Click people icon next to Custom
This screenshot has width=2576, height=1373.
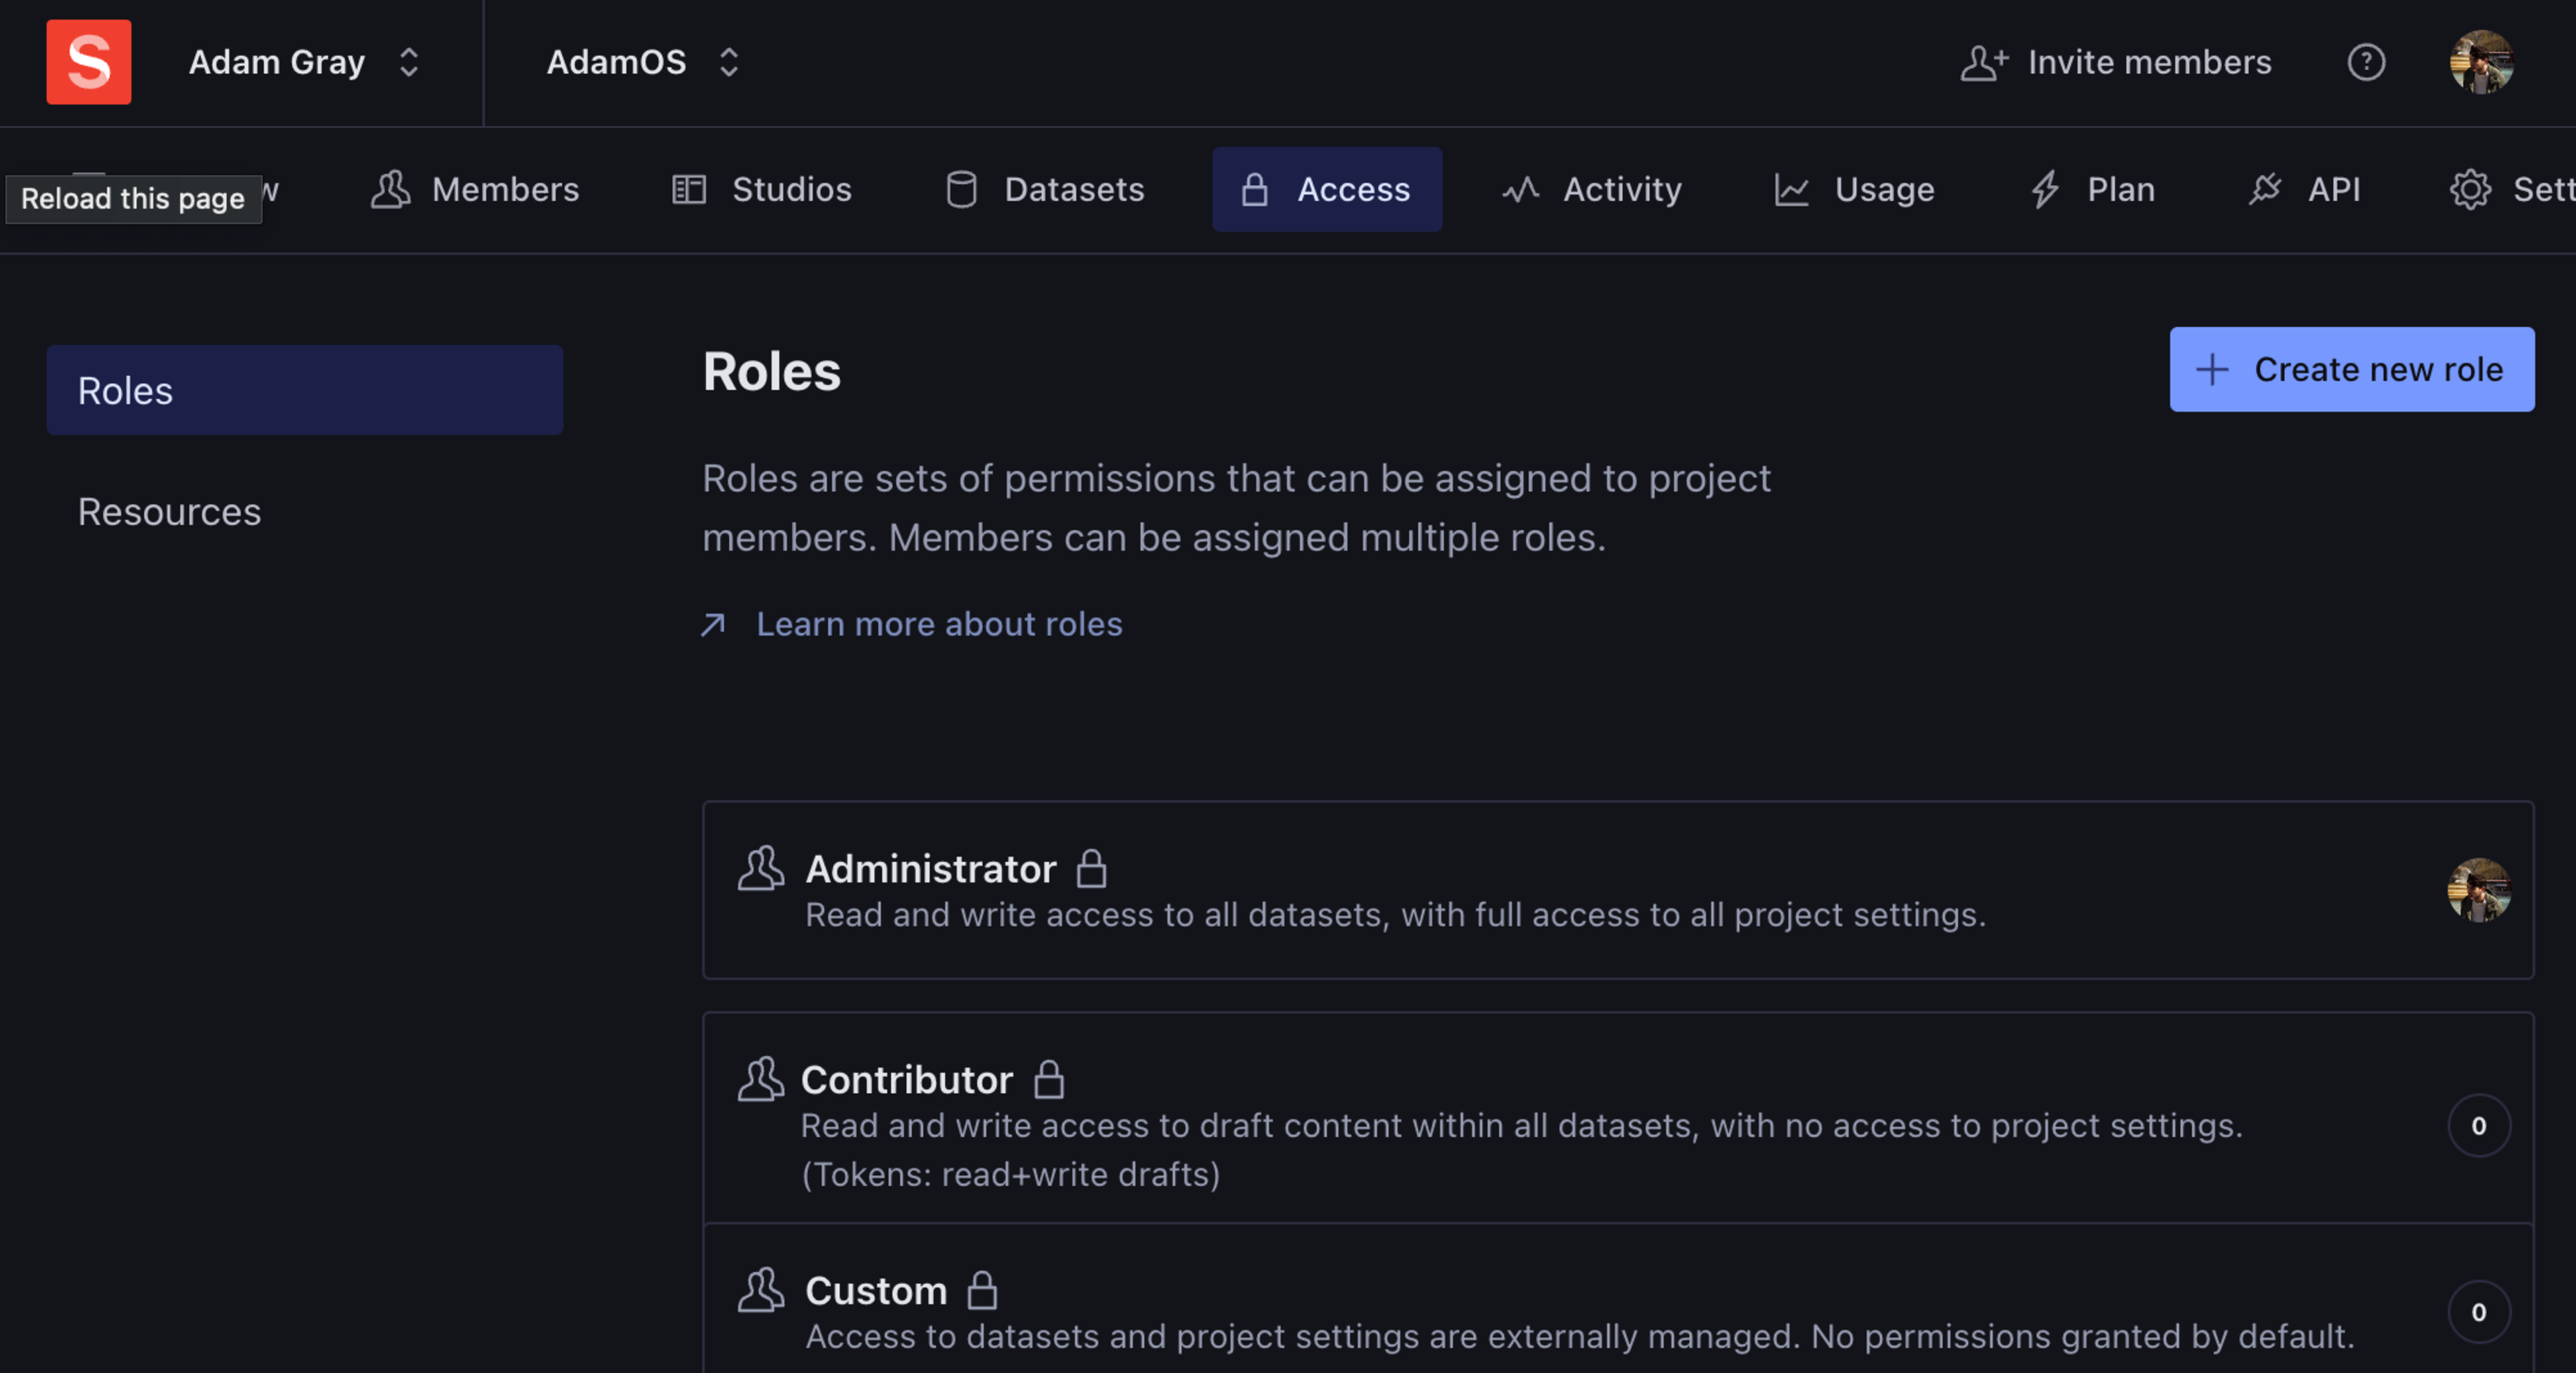(x=760, y=1290)
